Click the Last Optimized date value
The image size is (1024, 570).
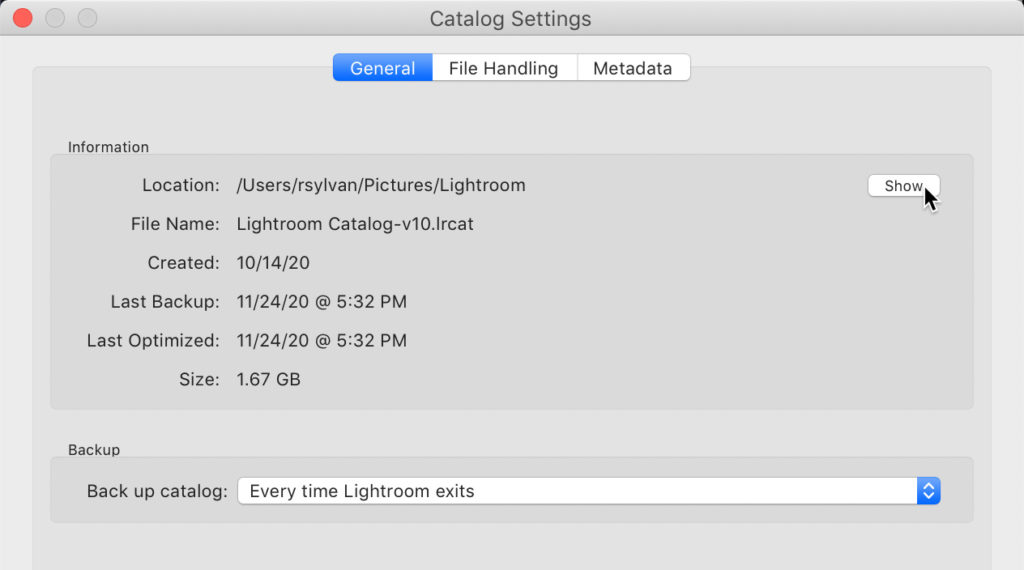[x=321, y=341]
